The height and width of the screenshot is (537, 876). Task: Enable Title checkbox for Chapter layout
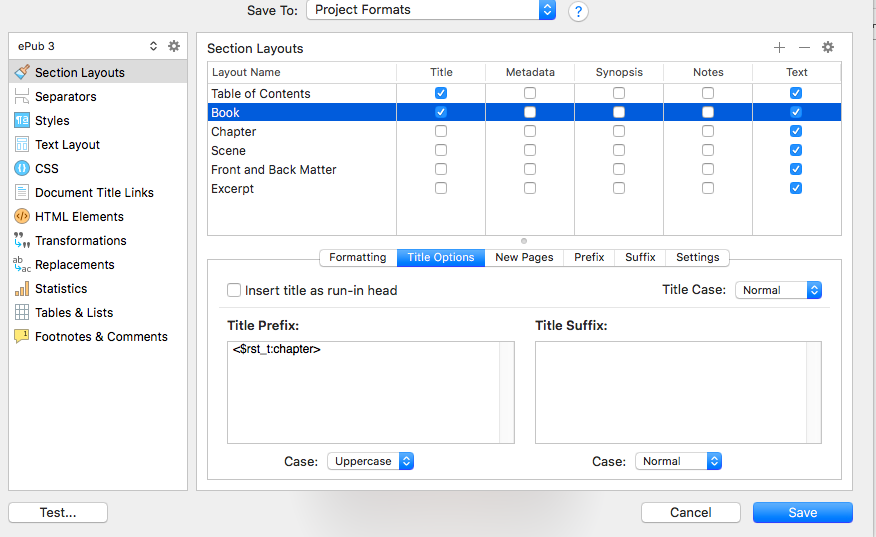pos(441,131)
